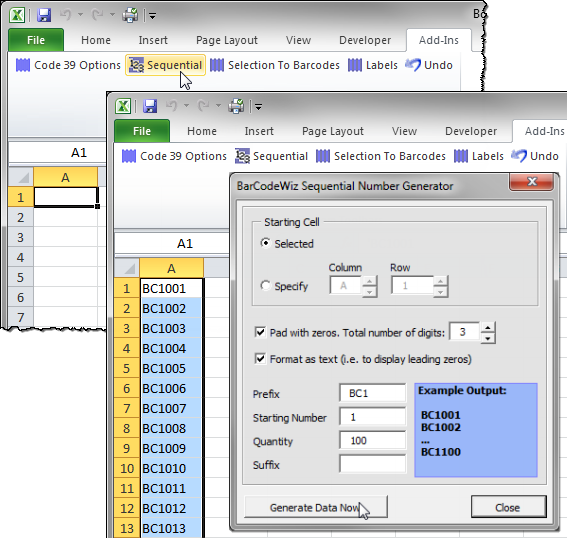Screen dimensions: 567x538
Task: Switch to Insert tab in back window
Action: click(x=153, y=40)
